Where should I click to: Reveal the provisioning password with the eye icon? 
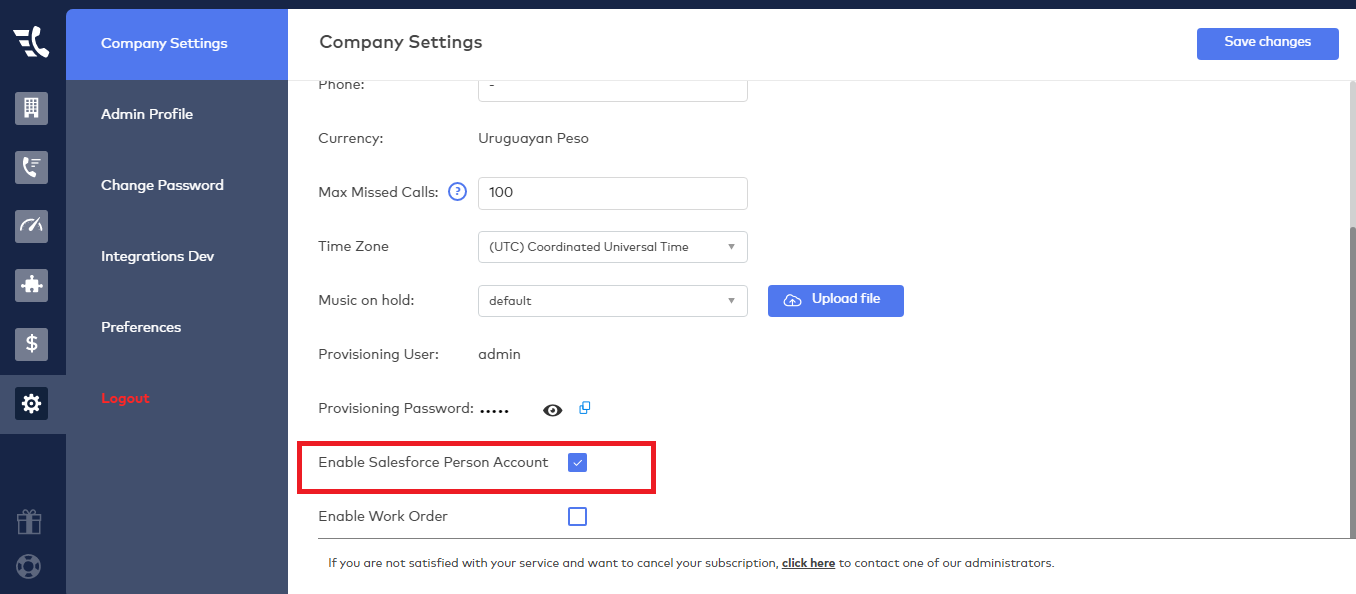coord(552,410)
